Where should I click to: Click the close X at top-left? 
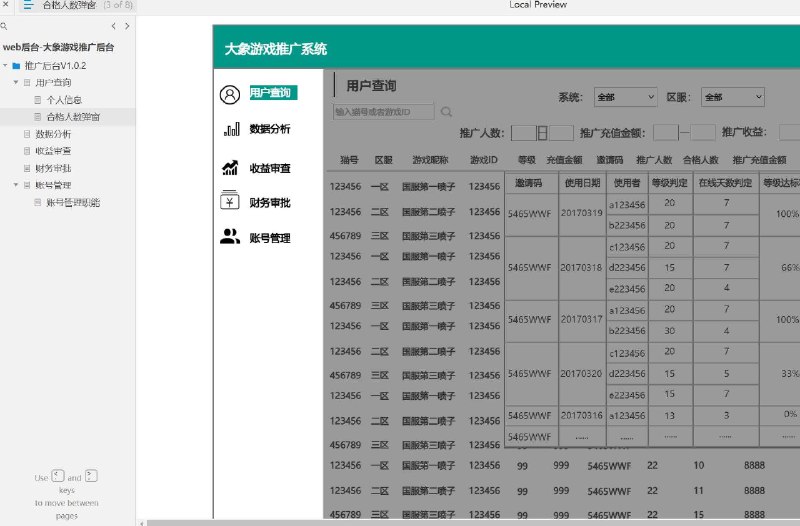pos(6,4)
